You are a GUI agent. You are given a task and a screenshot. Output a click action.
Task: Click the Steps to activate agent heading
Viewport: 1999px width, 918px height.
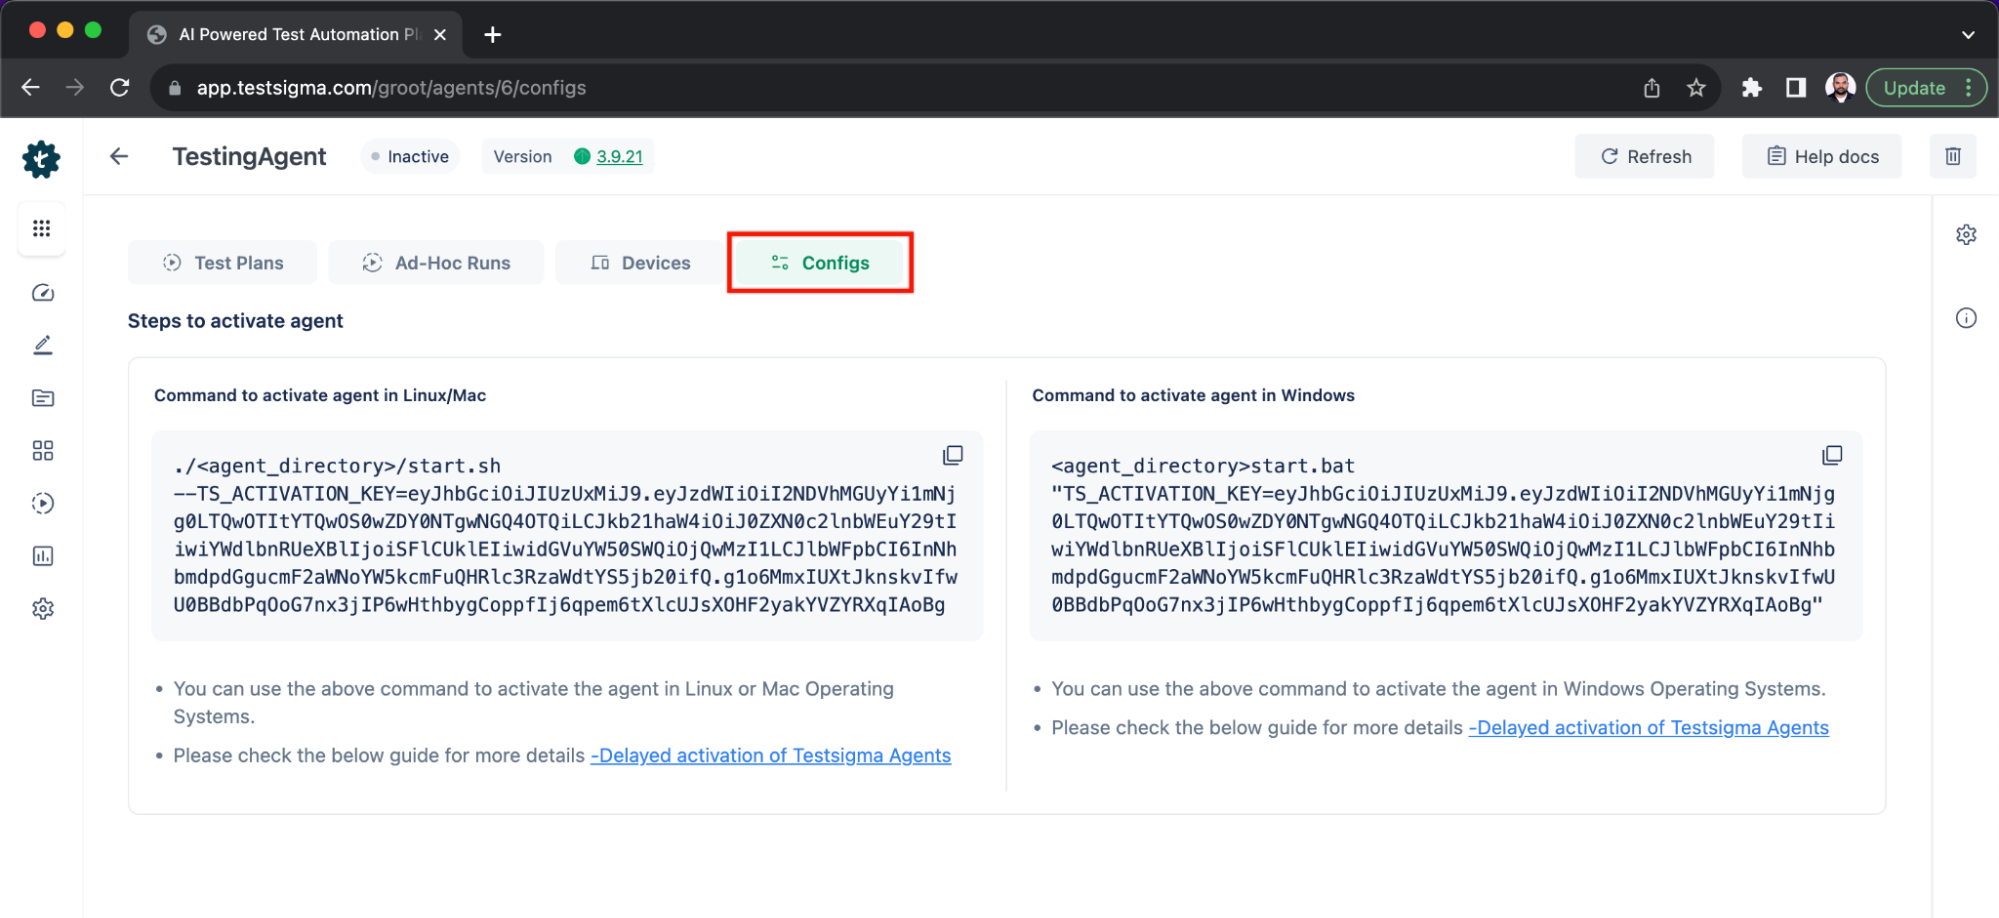coord(235,321)
